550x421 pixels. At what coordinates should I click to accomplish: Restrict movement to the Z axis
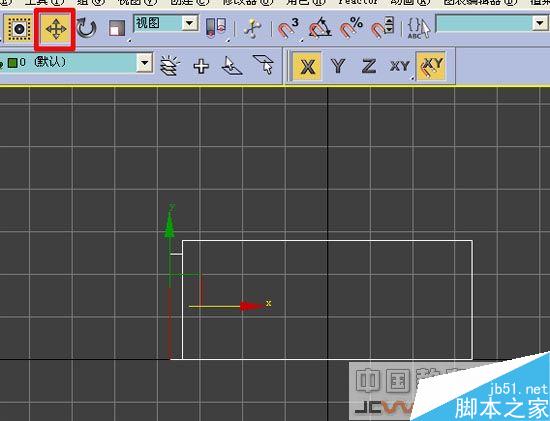pyautogui.click(x=369, y=66)
